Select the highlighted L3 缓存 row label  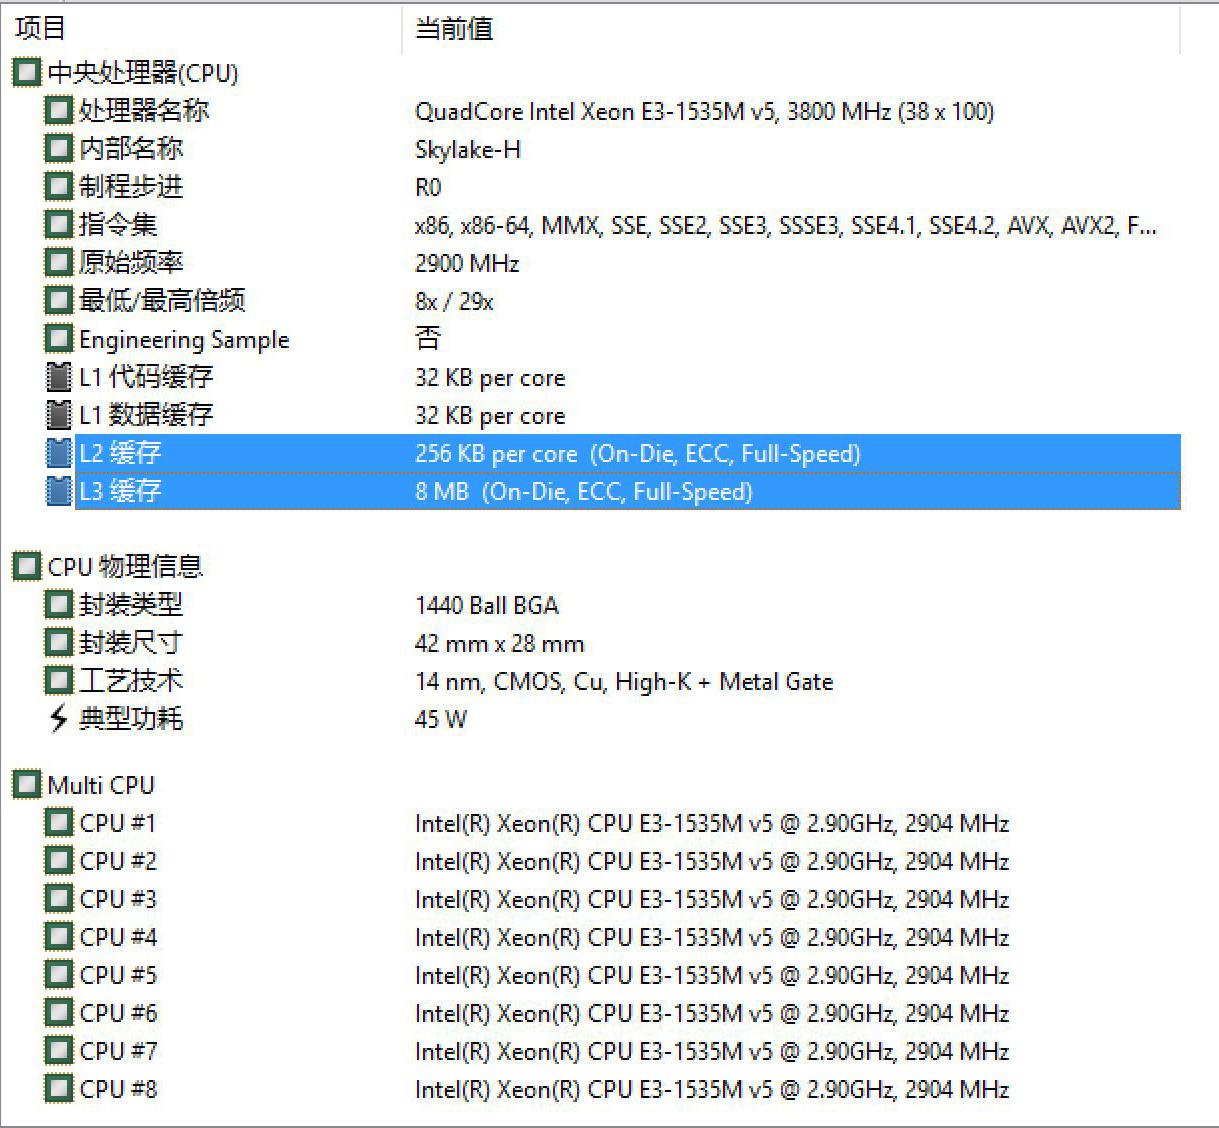[x=120, y=490]
